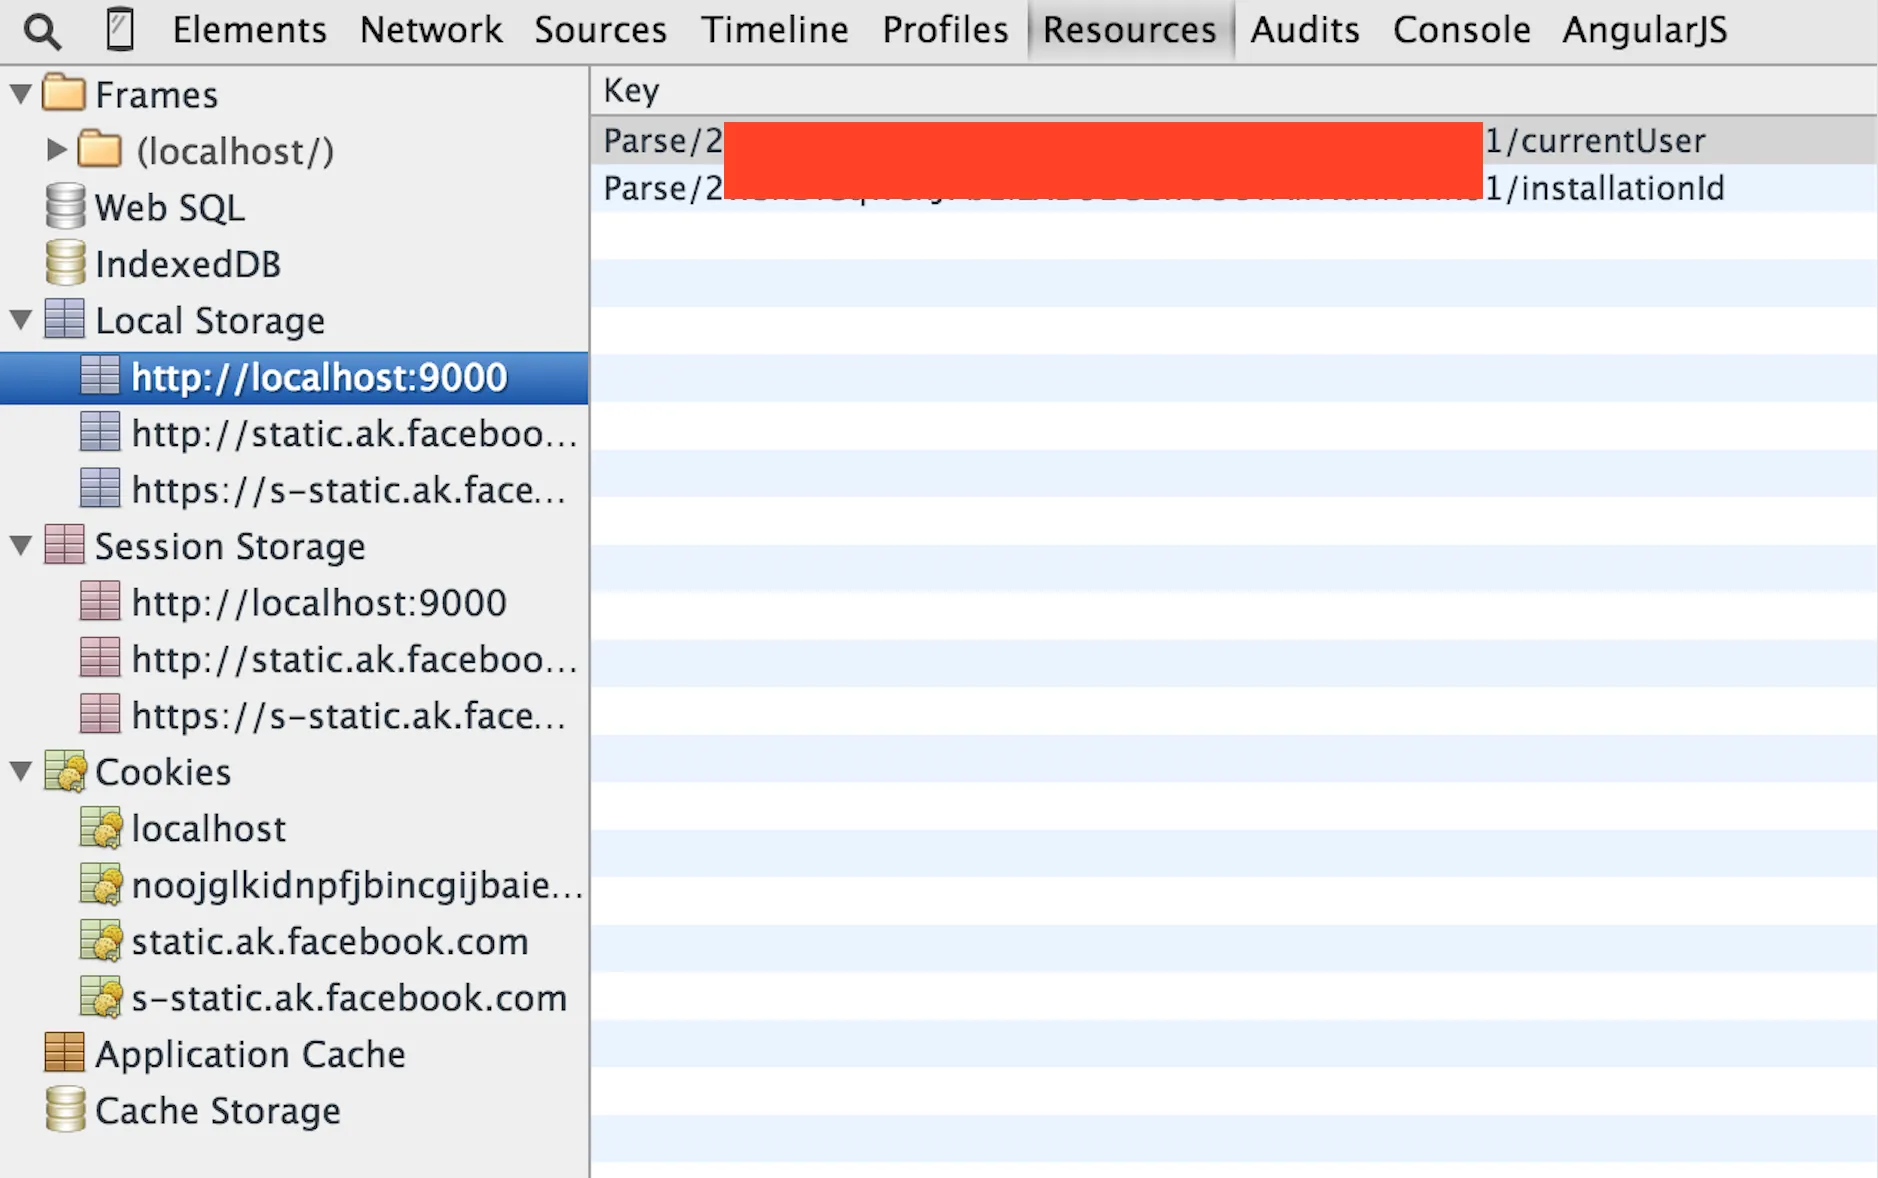The width and height of the screenshot is (1878, 1178).
Task: Open the IndexedDB database icon
Action: (65, 263)
